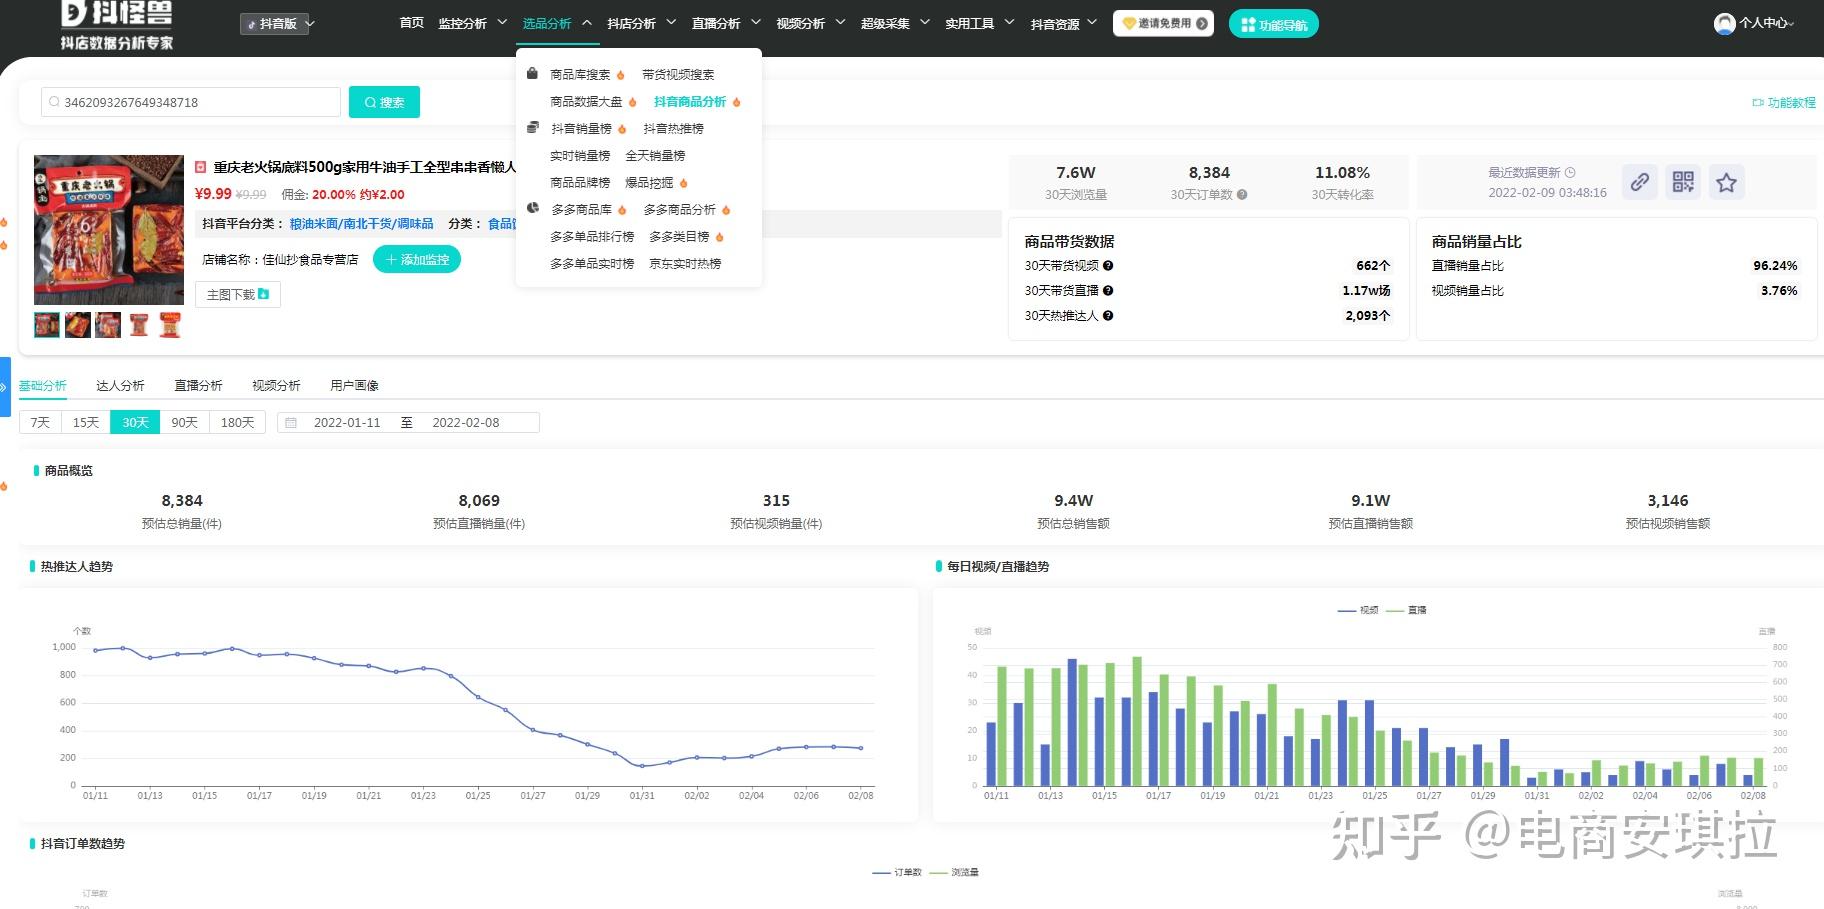Select the 90天 time range

184,423
